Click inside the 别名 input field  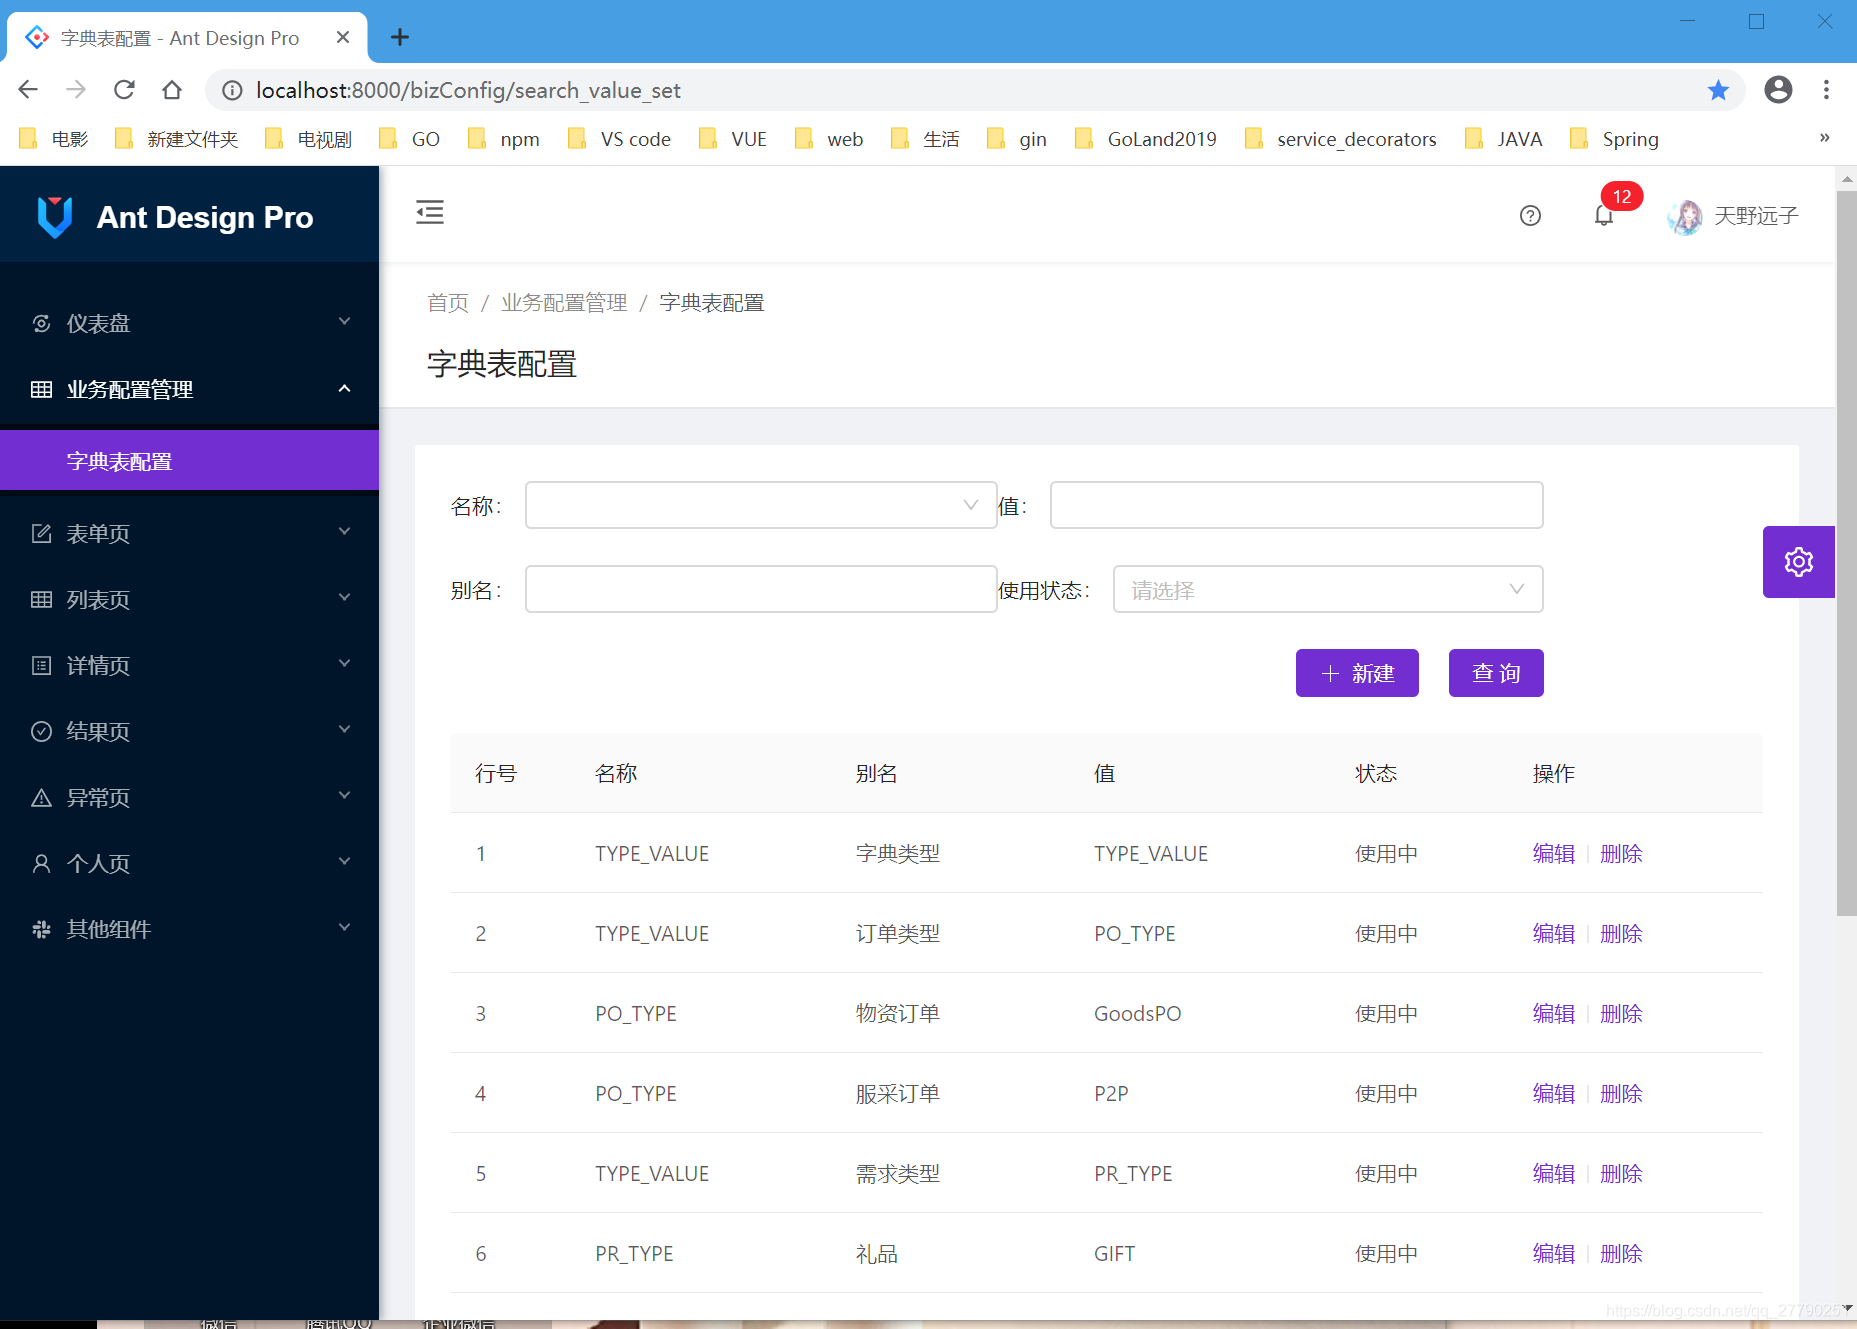[760, 589]
